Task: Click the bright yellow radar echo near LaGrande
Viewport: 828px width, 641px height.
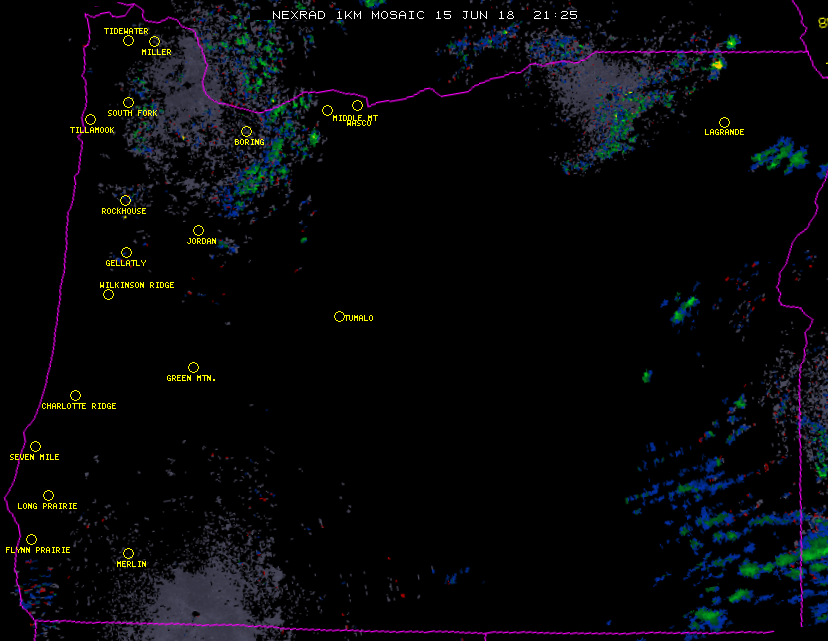Action: coord(717,65)
